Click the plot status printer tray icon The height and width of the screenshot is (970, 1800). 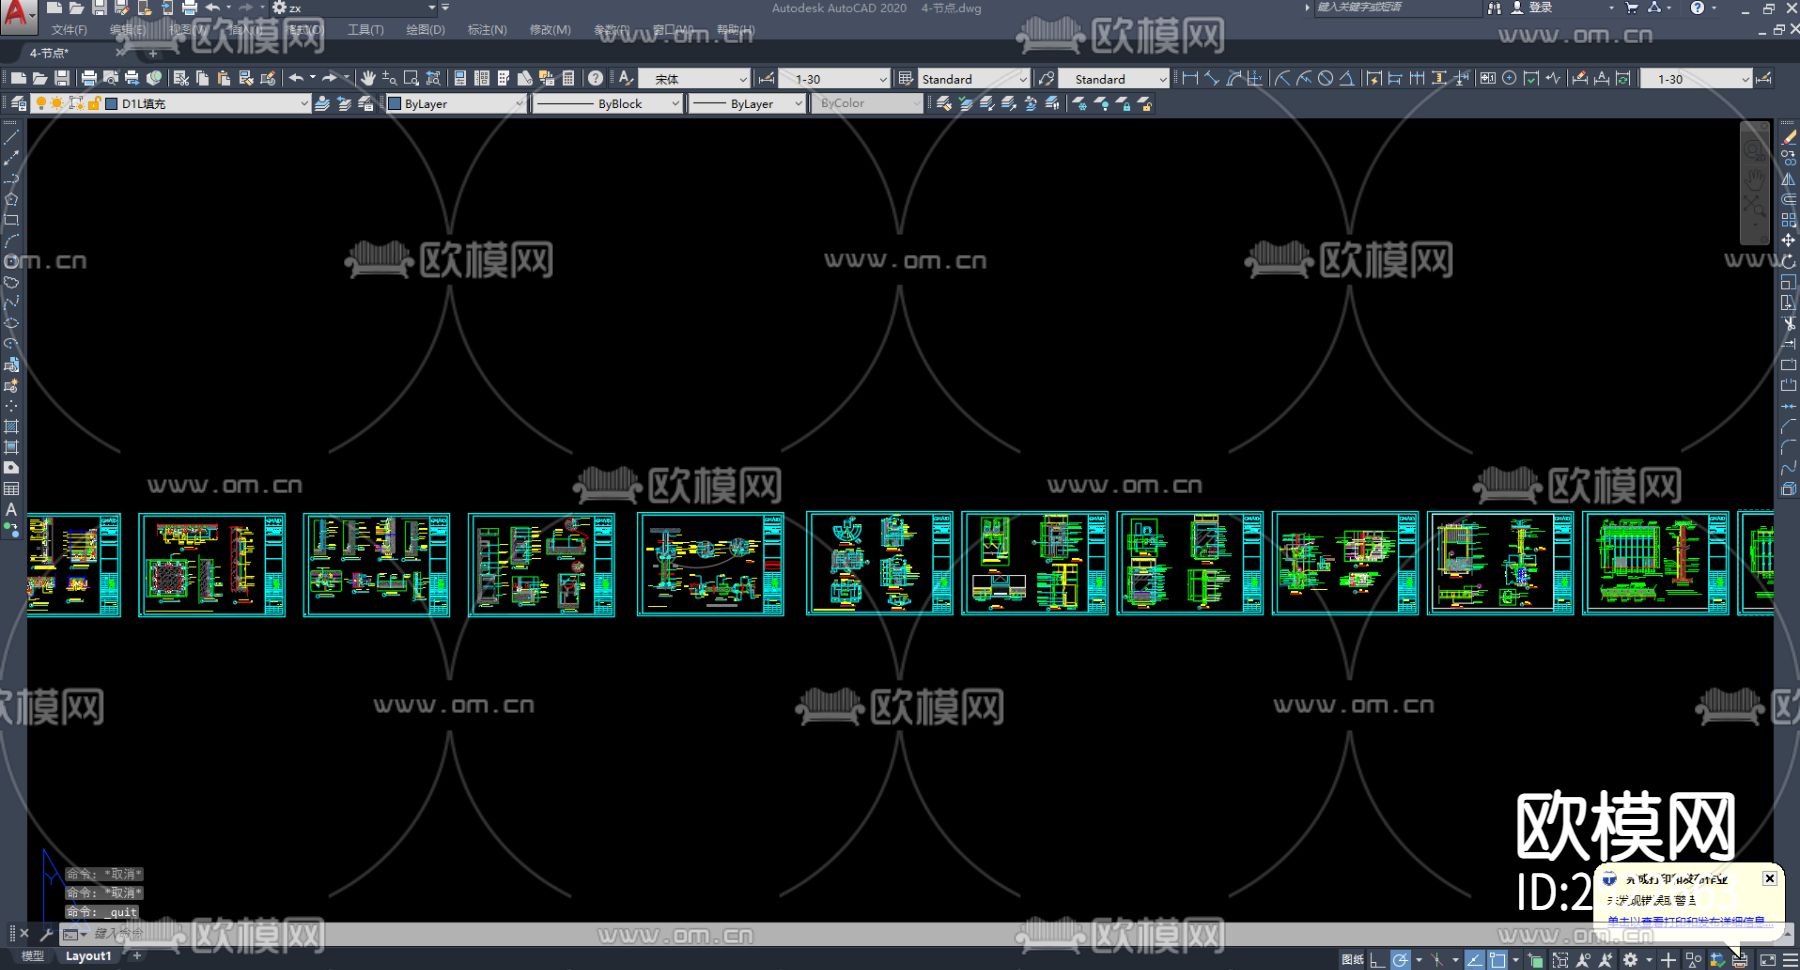click(x=1740, y=960)
